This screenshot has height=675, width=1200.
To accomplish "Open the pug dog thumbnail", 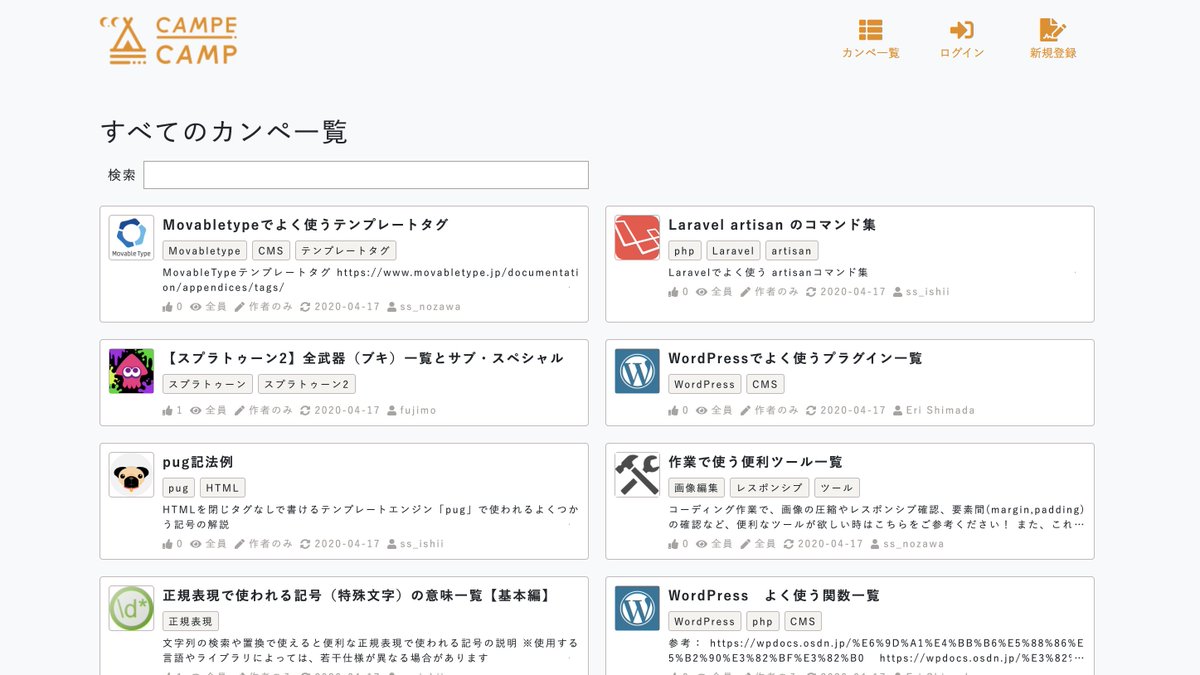I will tap(132, 475).
